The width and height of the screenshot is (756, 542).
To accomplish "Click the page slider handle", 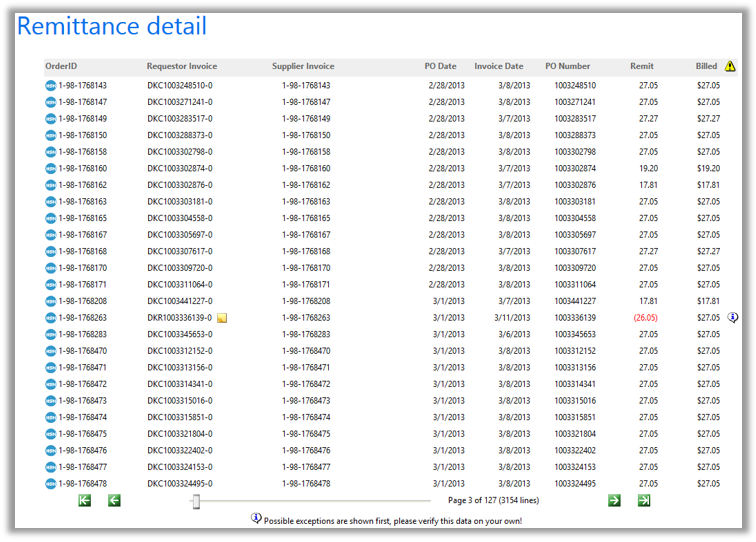I will point(196,501).
